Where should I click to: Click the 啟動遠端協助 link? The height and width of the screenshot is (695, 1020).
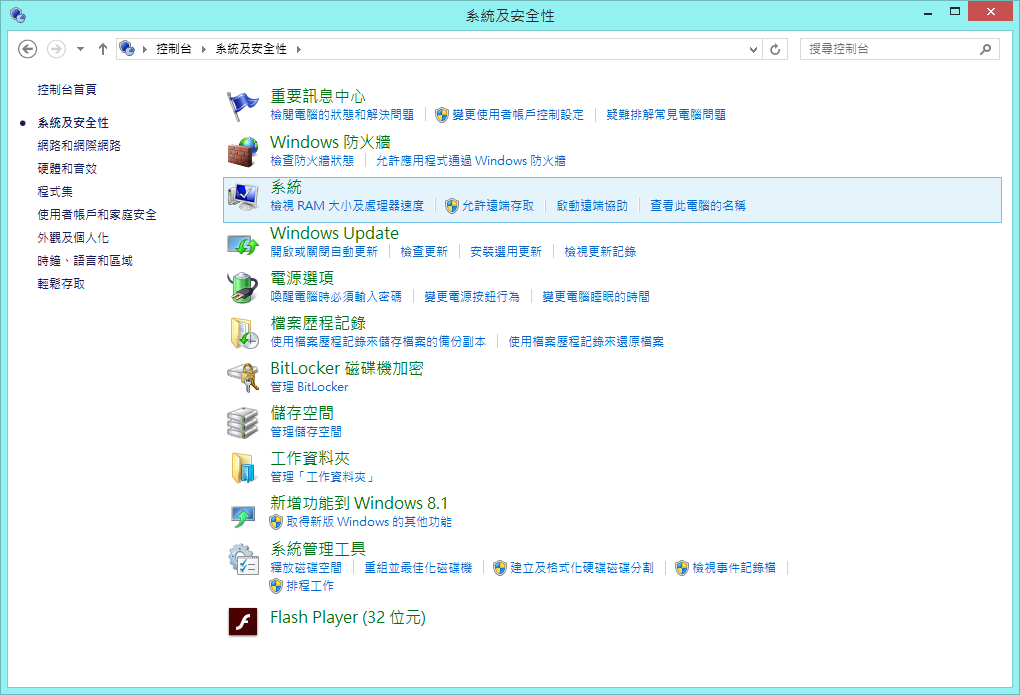click(592, 206)
